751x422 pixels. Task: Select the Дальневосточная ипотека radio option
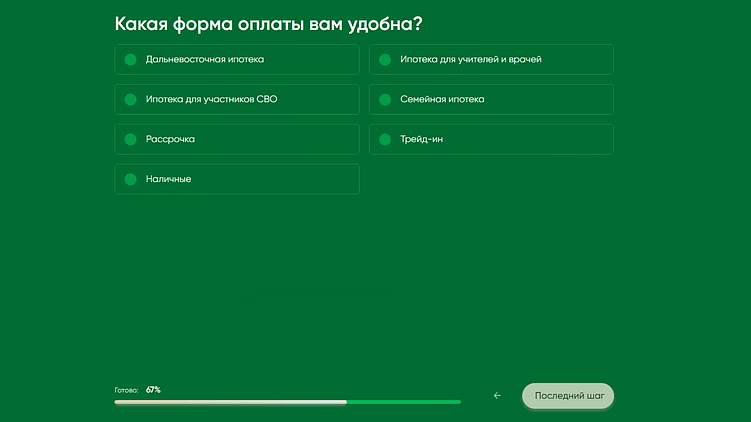click(237, 59)
